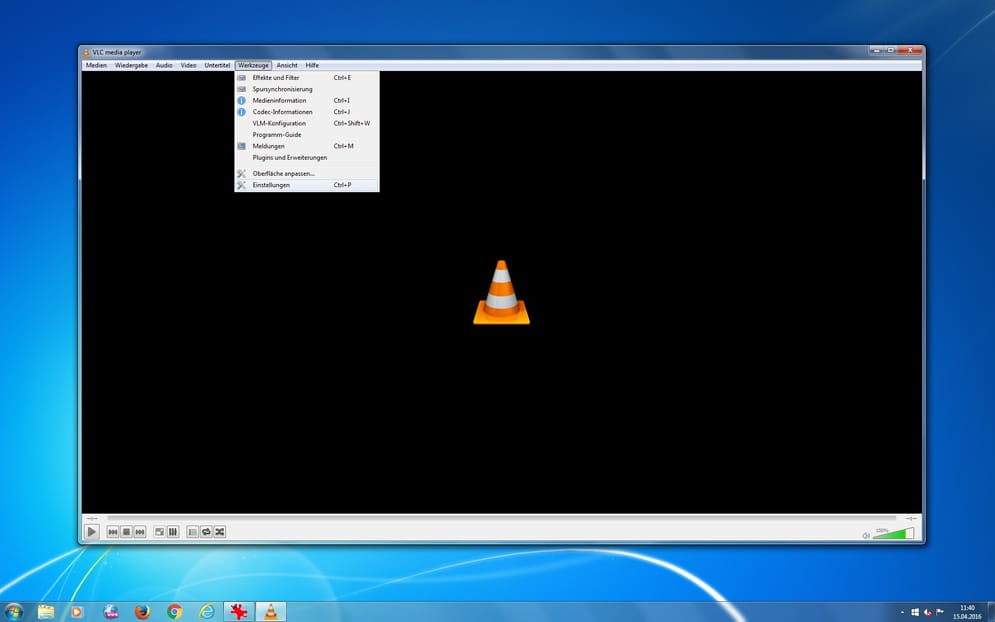Screen dimensions: 995x622
Task: Click the tools icon beside Oberfläche anpassen
Action: click(241, 173)
